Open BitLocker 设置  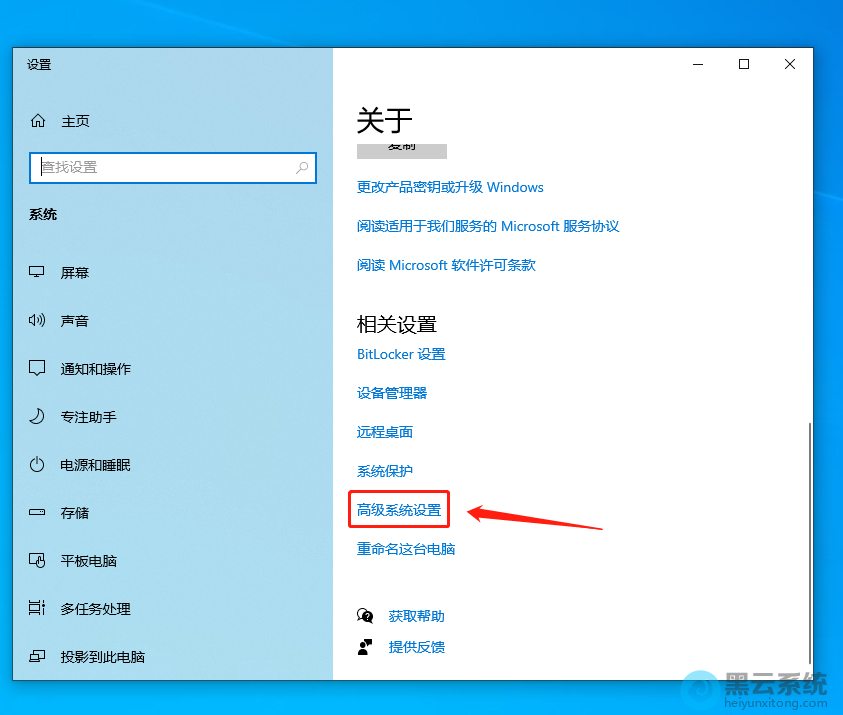[401, 354]
